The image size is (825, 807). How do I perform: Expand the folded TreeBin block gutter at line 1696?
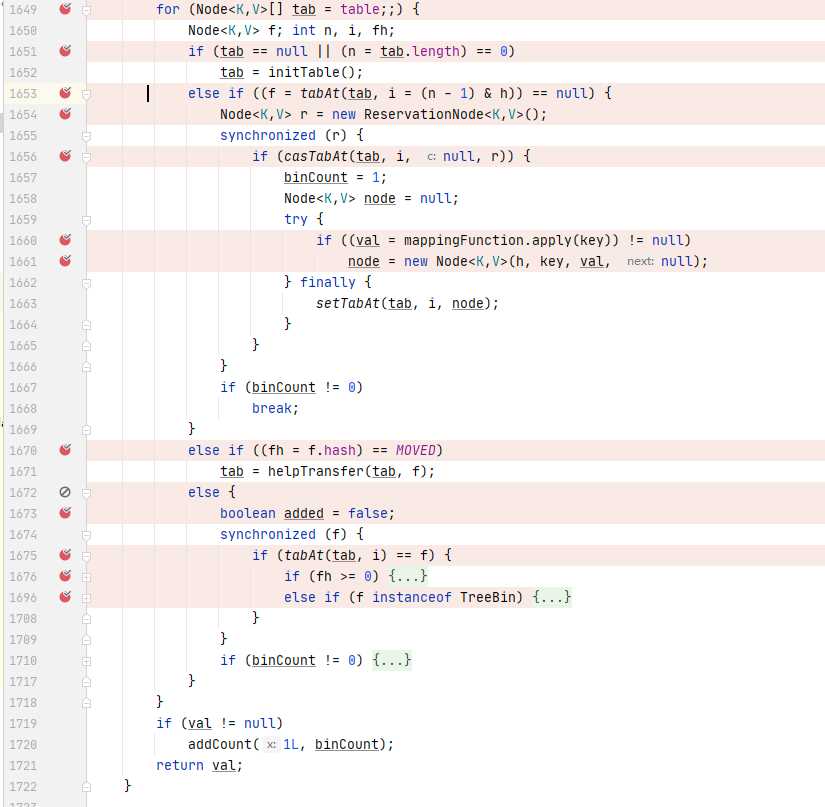point(87,598)
